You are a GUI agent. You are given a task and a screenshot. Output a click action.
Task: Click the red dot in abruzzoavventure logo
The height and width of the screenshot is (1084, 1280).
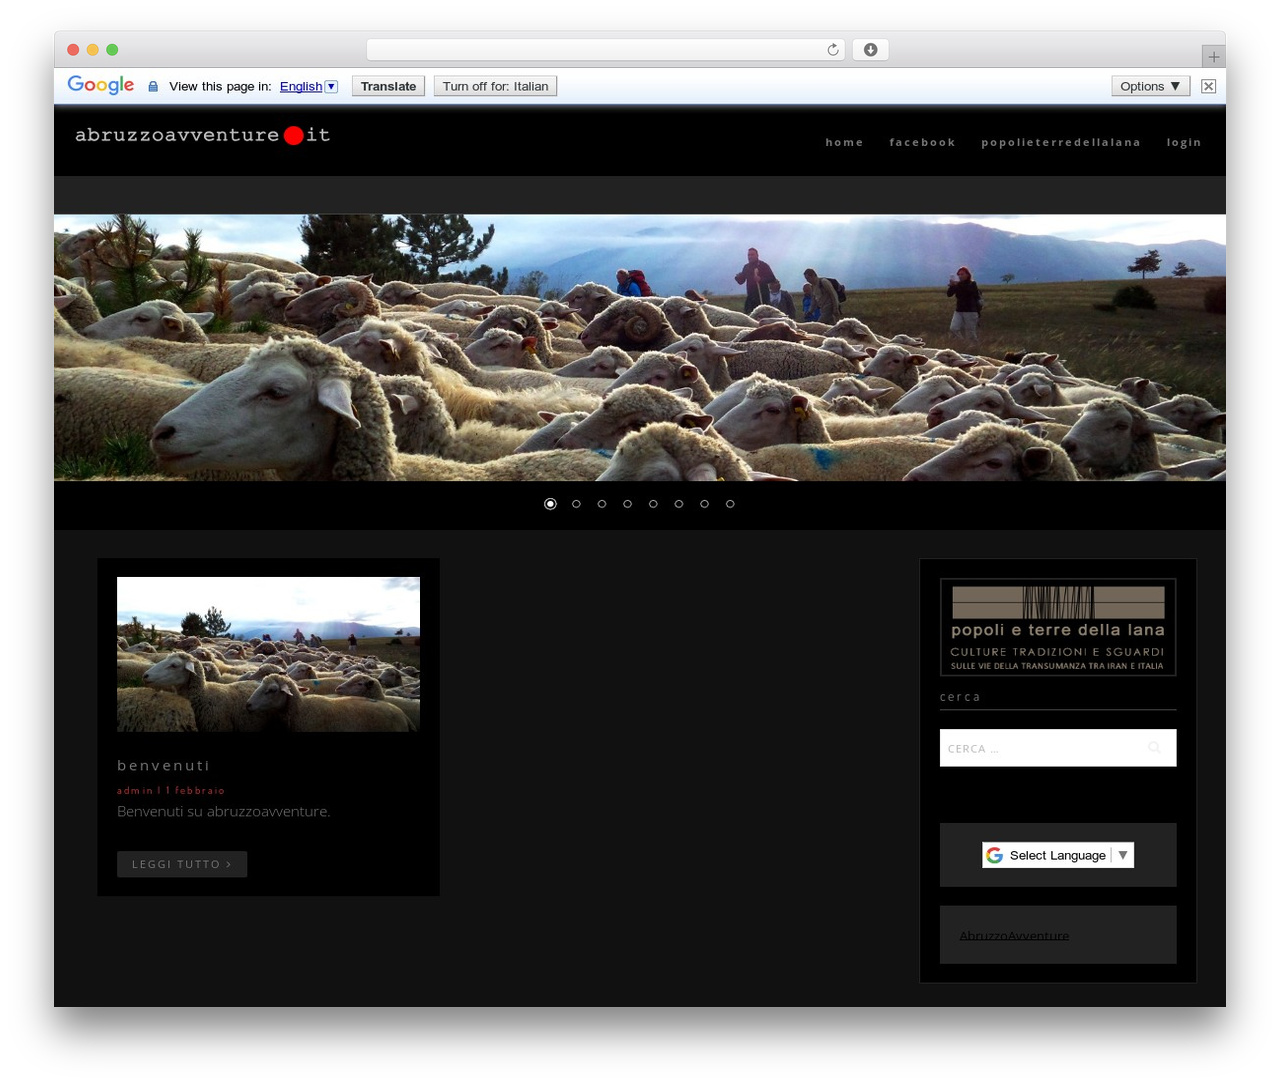coord(293,135)
